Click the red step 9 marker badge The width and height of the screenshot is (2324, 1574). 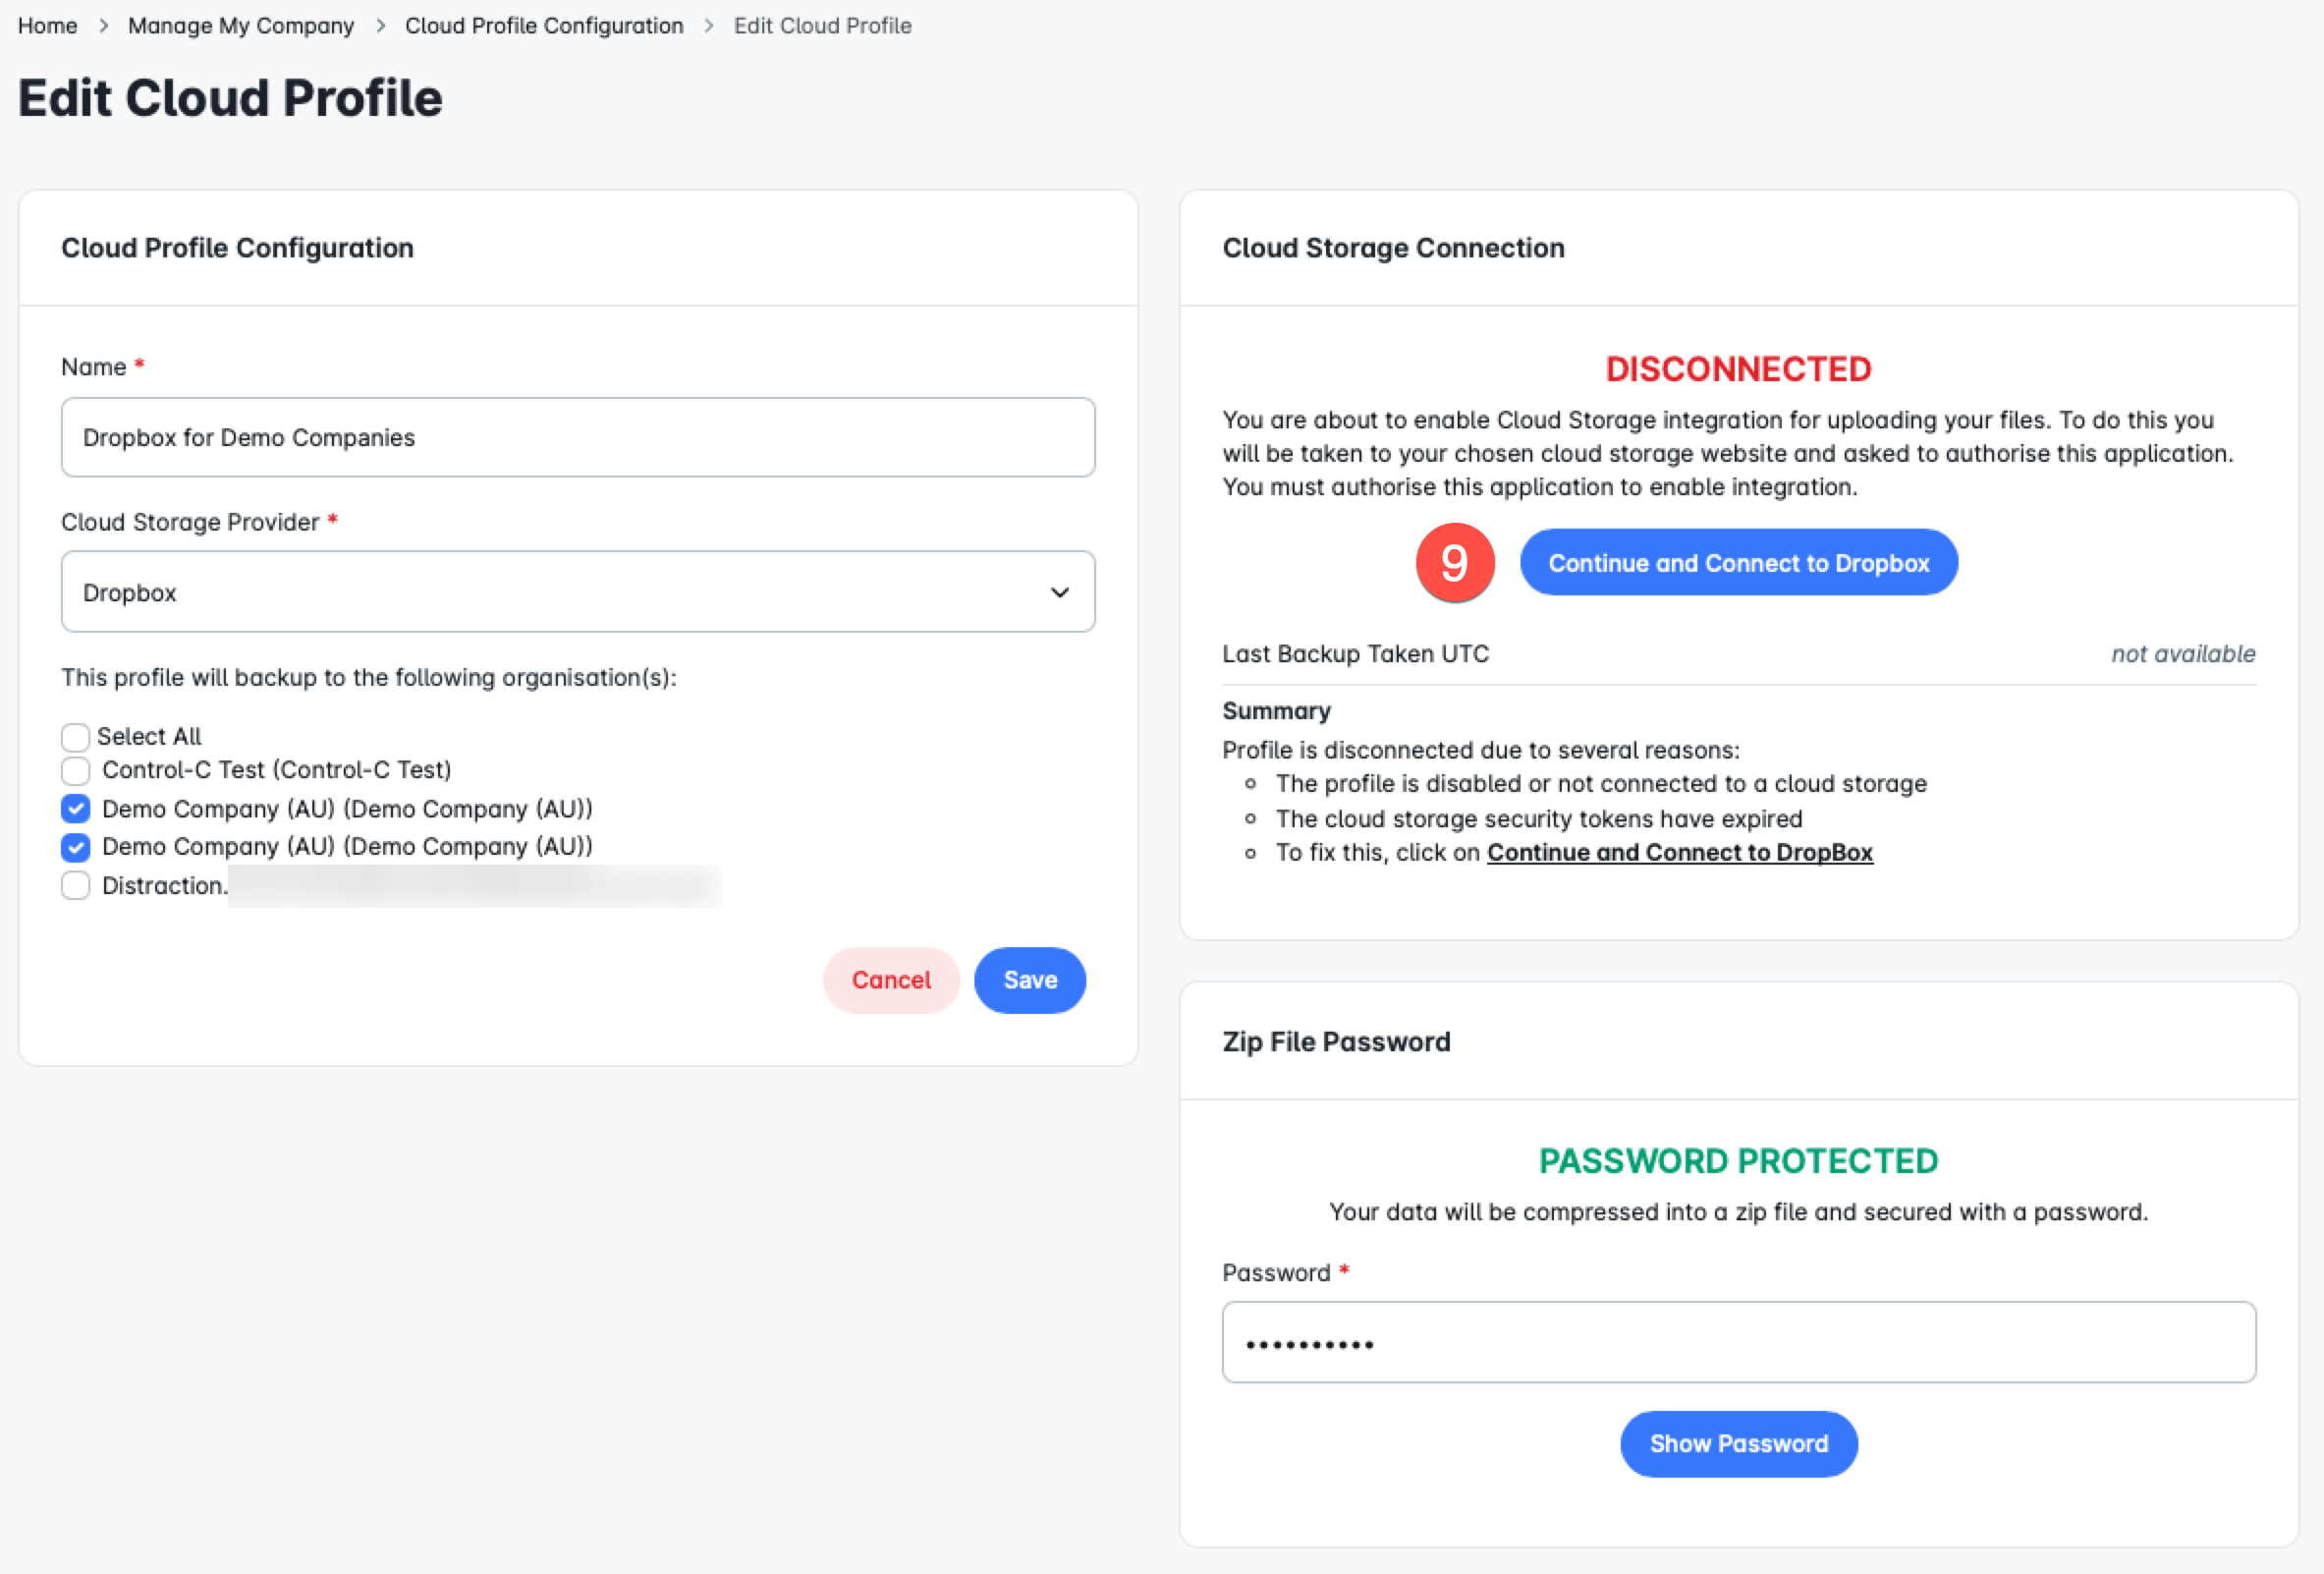1455,562
